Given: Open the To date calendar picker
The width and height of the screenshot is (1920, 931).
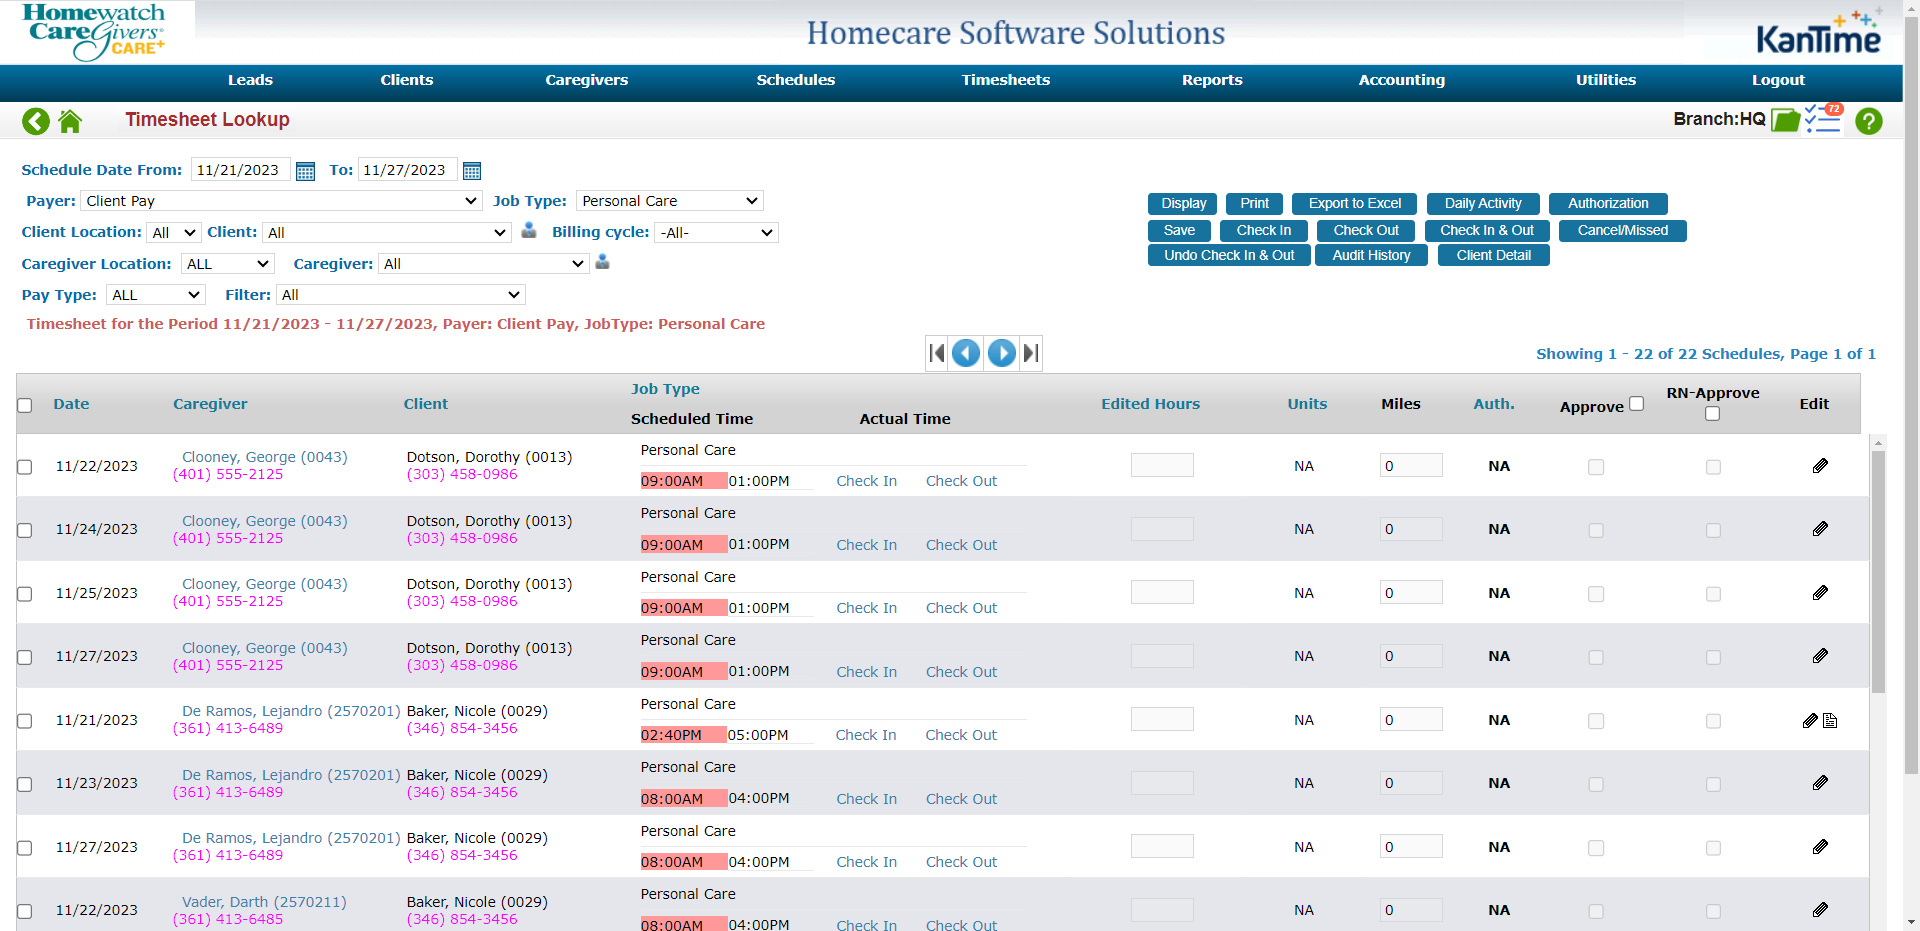Looking at the screenshot, I should [472, 171].
